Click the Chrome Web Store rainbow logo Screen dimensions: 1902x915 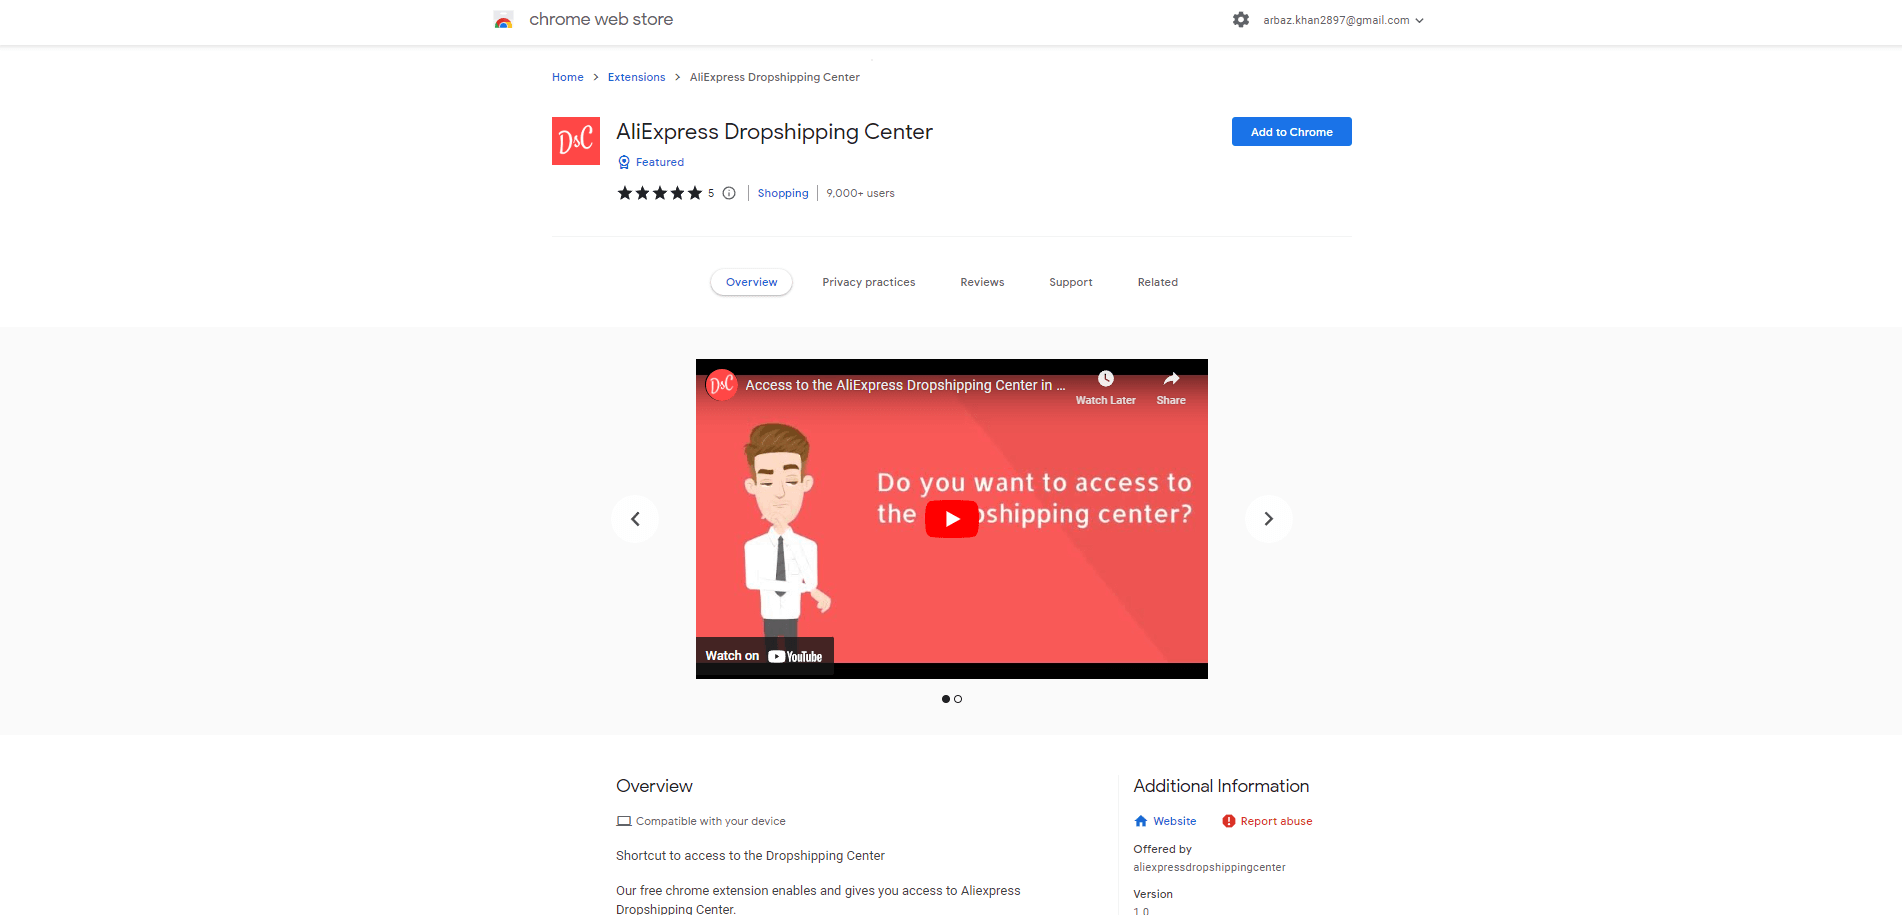pyautogui.click(x=503, y=20)
